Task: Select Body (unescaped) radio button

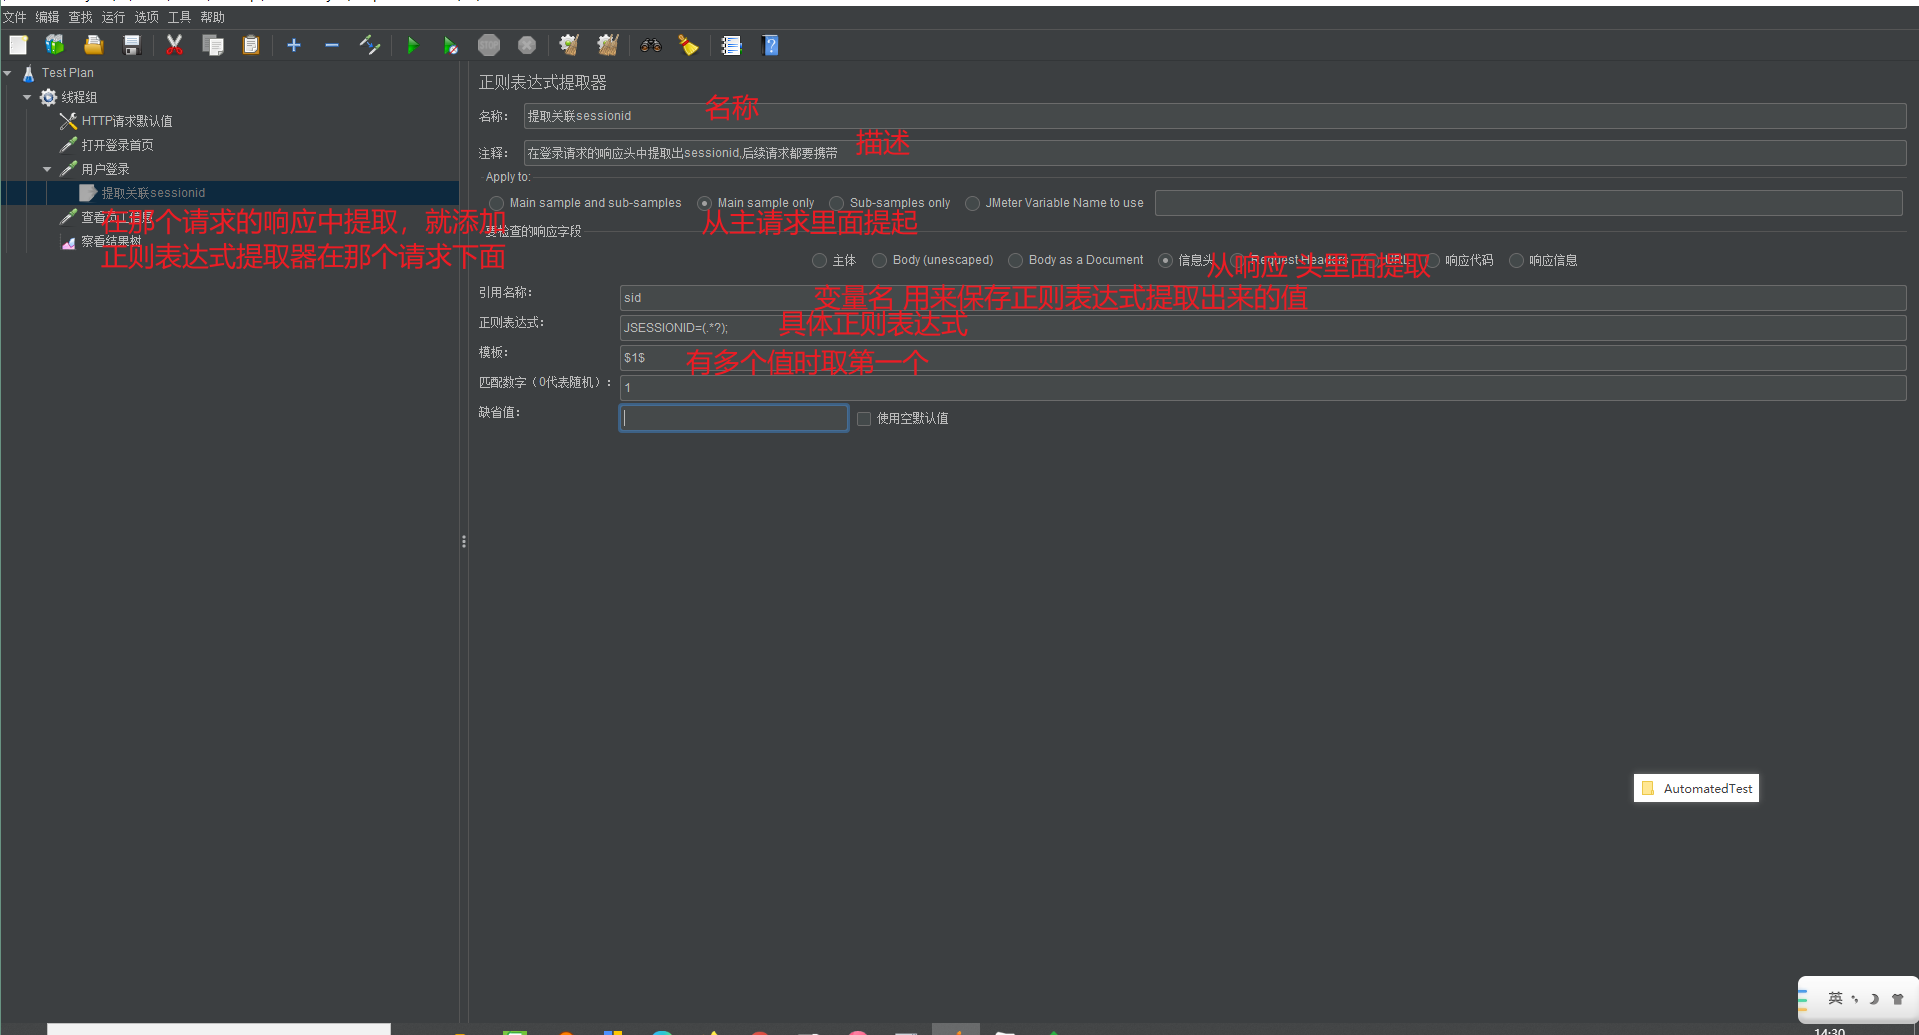Action: pyautogui.click(x=880, y=260)
